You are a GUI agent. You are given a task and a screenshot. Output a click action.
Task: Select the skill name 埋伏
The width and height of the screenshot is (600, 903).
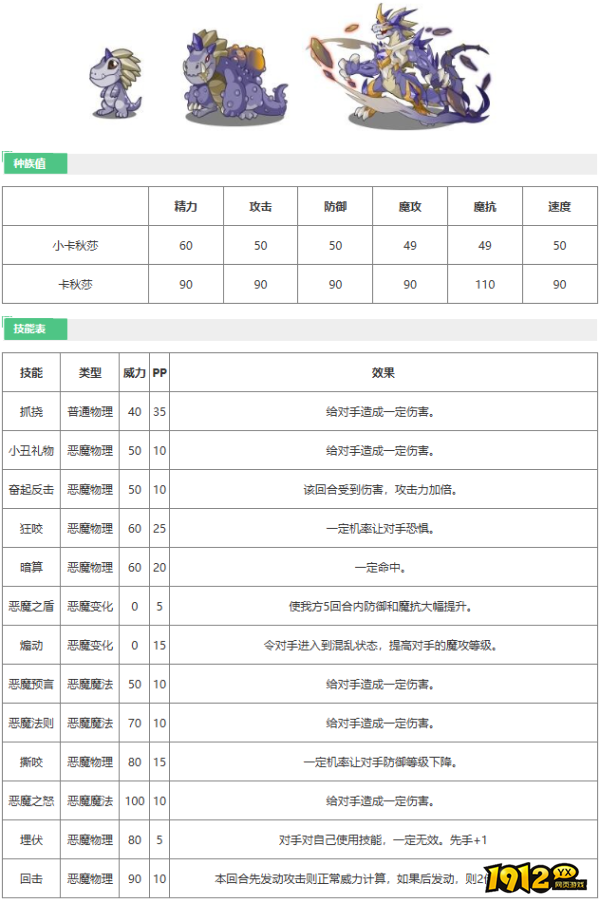pyautogui.click(x=31, y=840)
